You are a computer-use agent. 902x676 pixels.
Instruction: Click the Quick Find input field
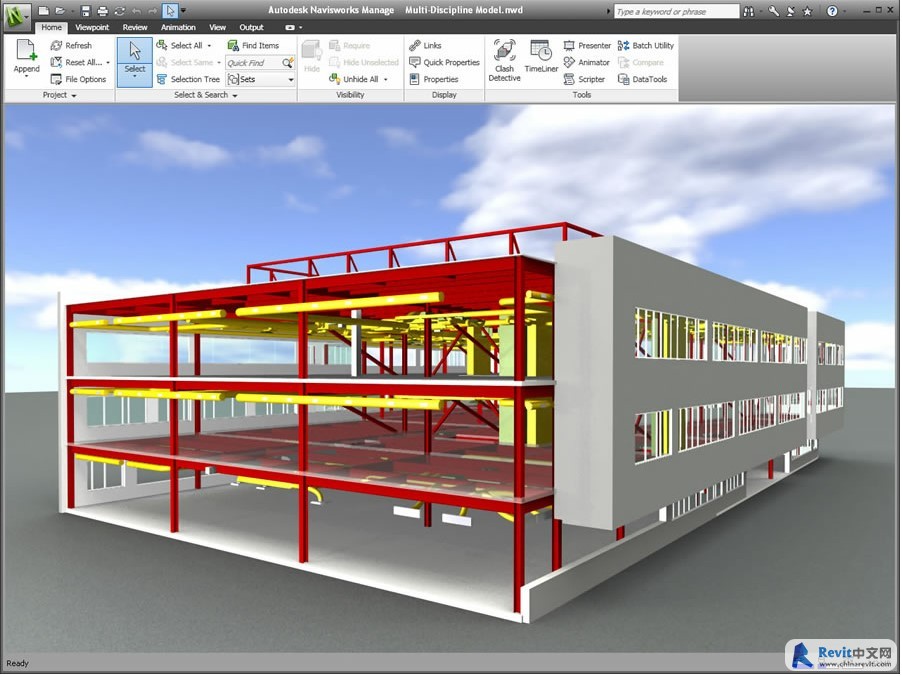click(x=253, y=63)
